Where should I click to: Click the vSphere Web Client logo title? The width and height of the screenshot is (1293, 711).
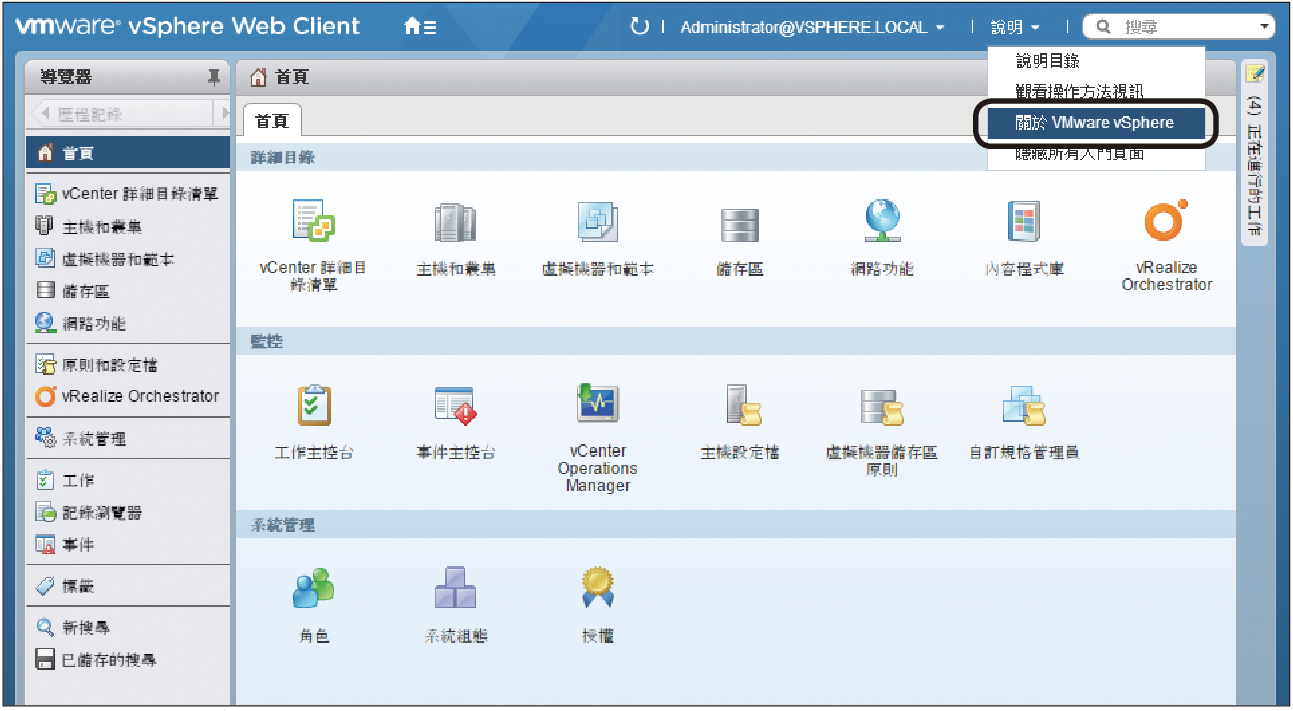pos(188,27)
